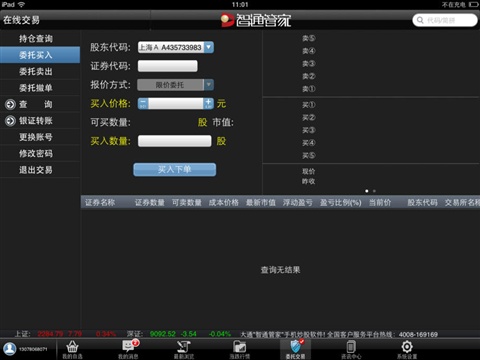The width and height of the screenshot is (480, 360).
Task: Click the search box for 代码/简拼
Action: [x=445, y=20]
